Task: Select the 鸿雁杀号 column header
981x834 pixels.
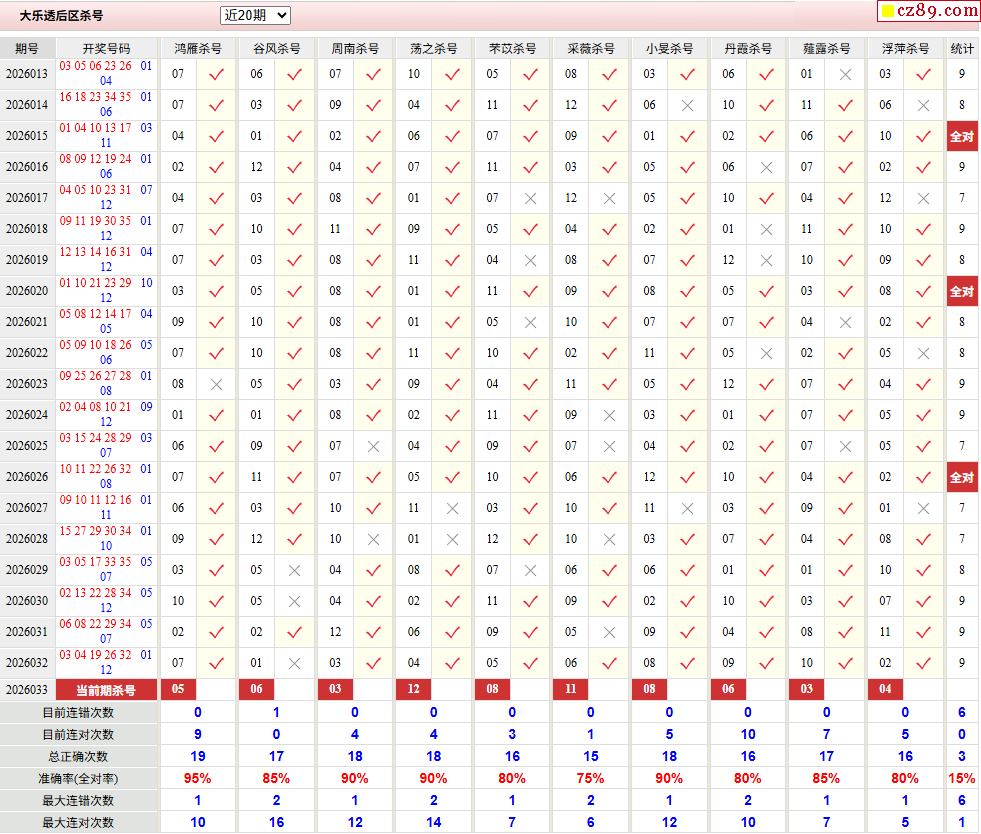Action: pos(197,48)
